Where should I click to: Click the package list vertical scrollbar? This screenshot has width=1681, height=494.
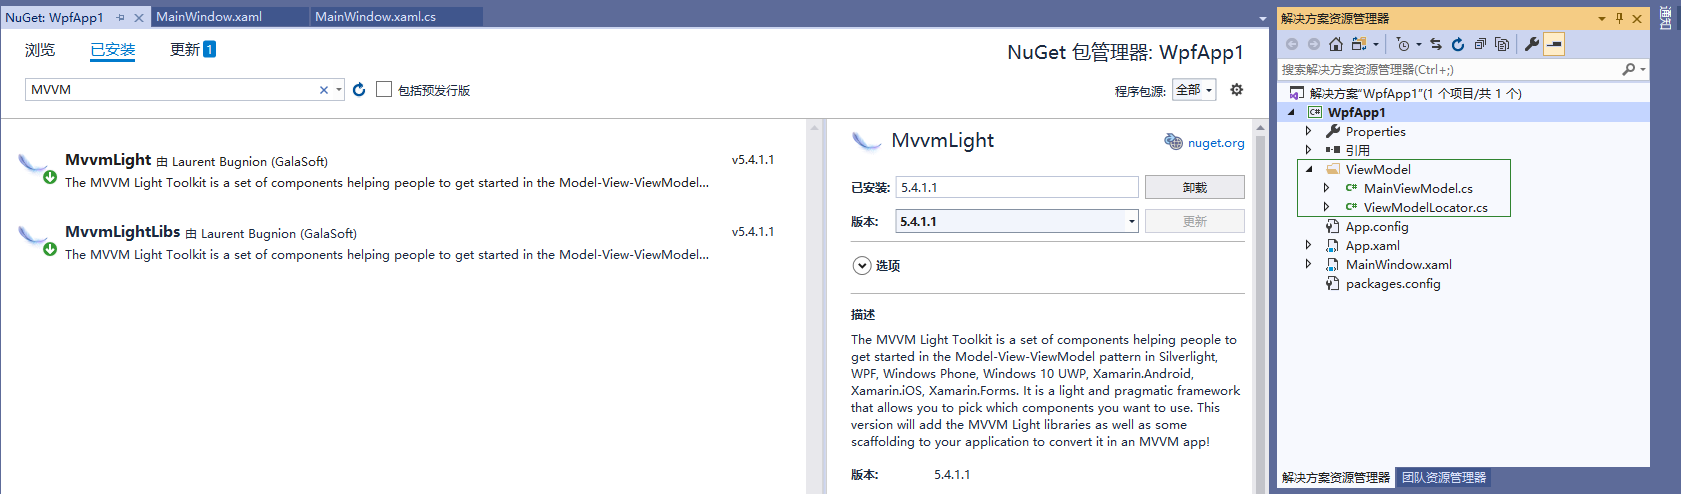tap(814, 307)
